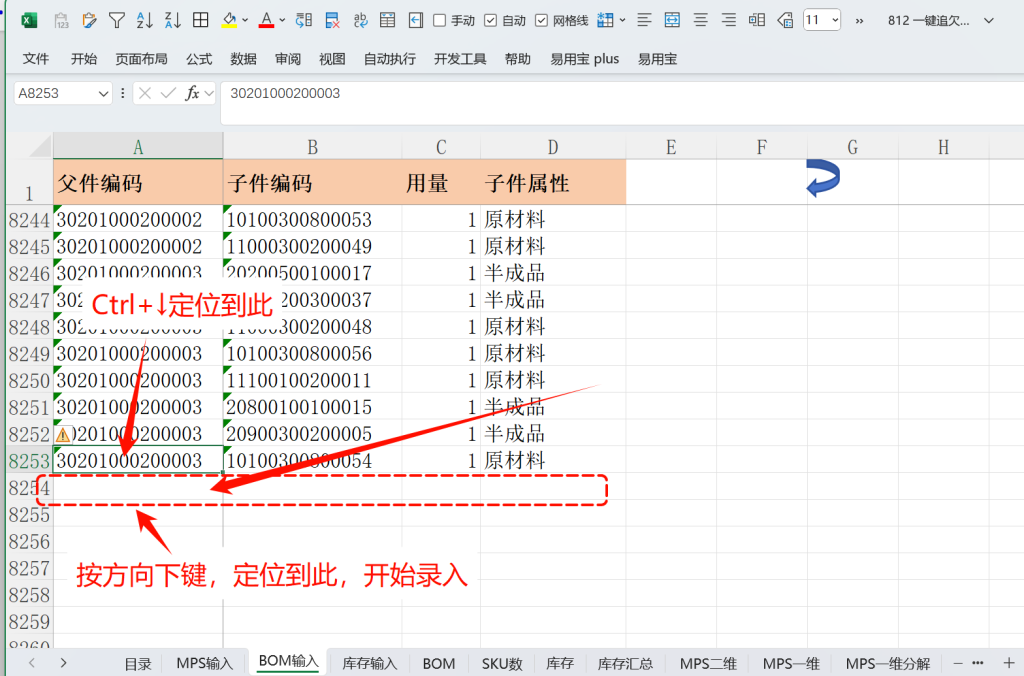This screenshot has height=676, width=1024.
Task: Switch to the MPS二维 sheet tab
Action: [x=708, y=664]
